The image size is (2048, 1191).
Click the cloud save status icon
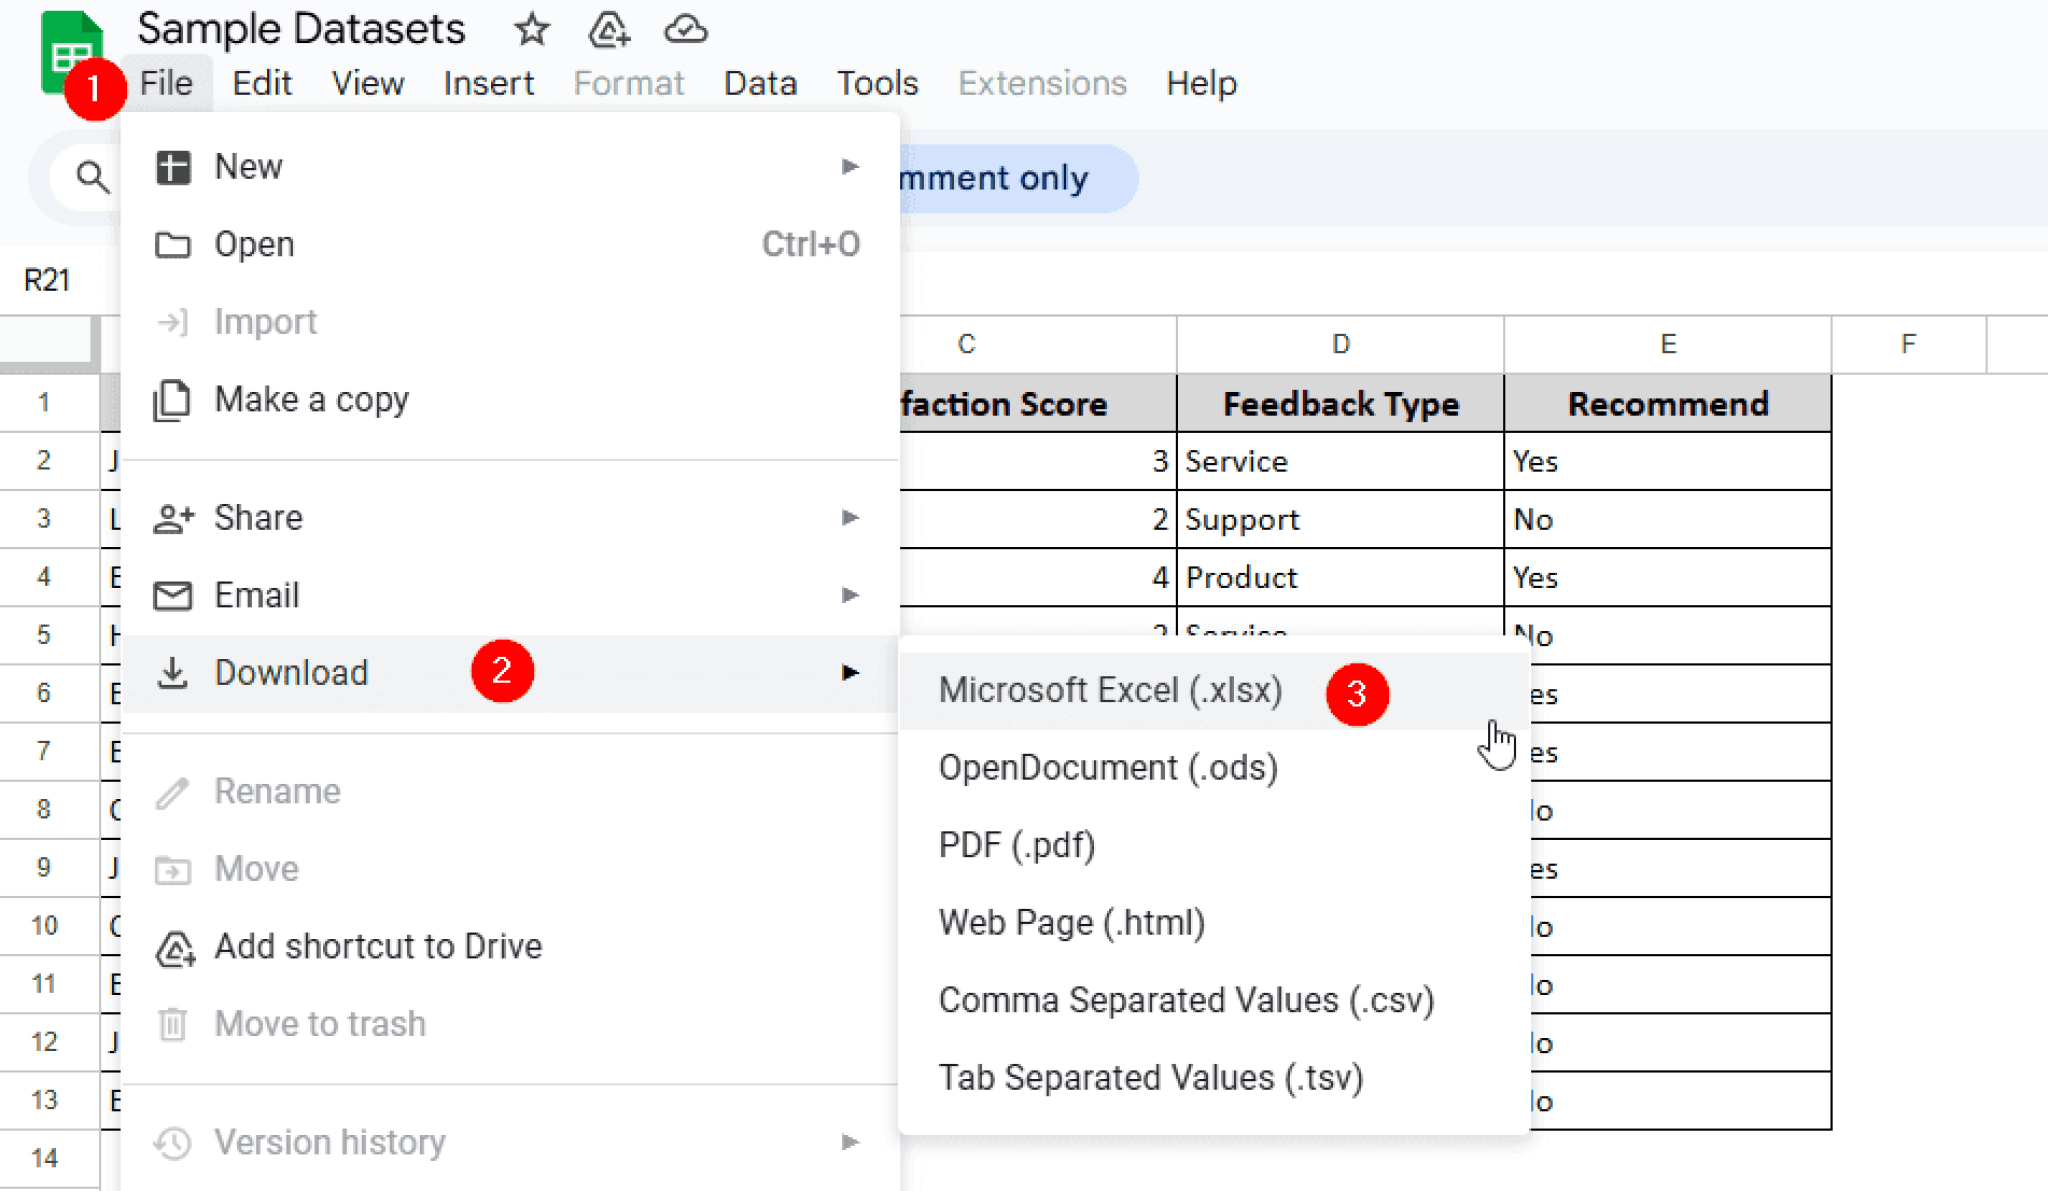tap(686, 30)
